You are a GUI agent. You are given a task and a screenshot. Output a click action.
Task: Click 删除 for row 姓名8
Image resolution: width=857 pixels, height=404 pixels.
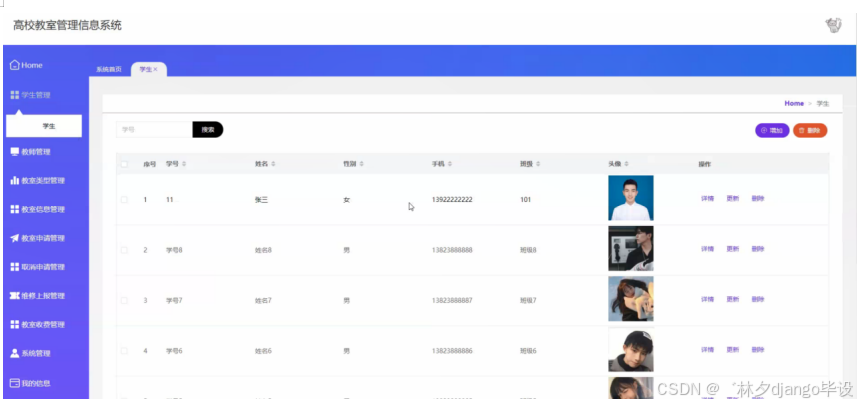[758, 249]
